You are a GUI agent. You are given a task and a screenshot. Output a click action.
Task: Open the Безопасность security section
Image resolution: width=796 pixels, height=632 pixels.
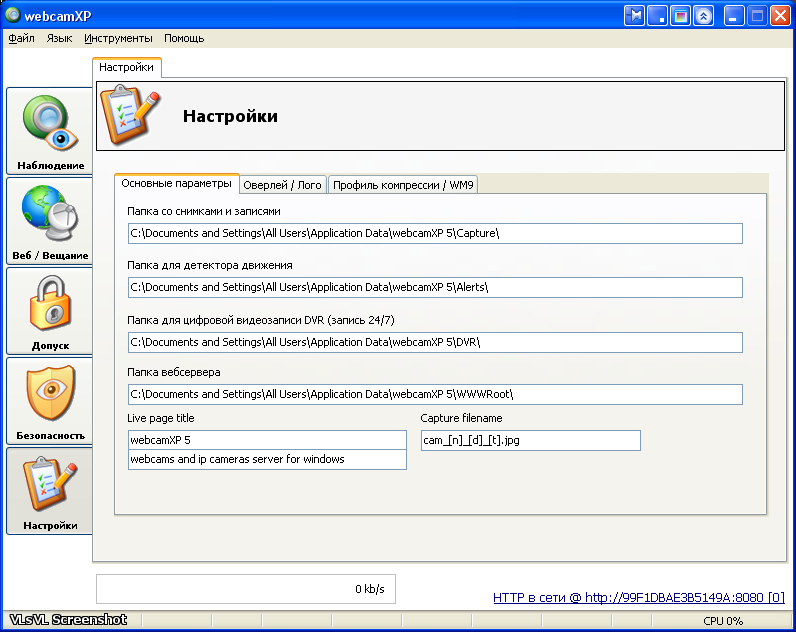pyautogui.click(x=50, y=401)
